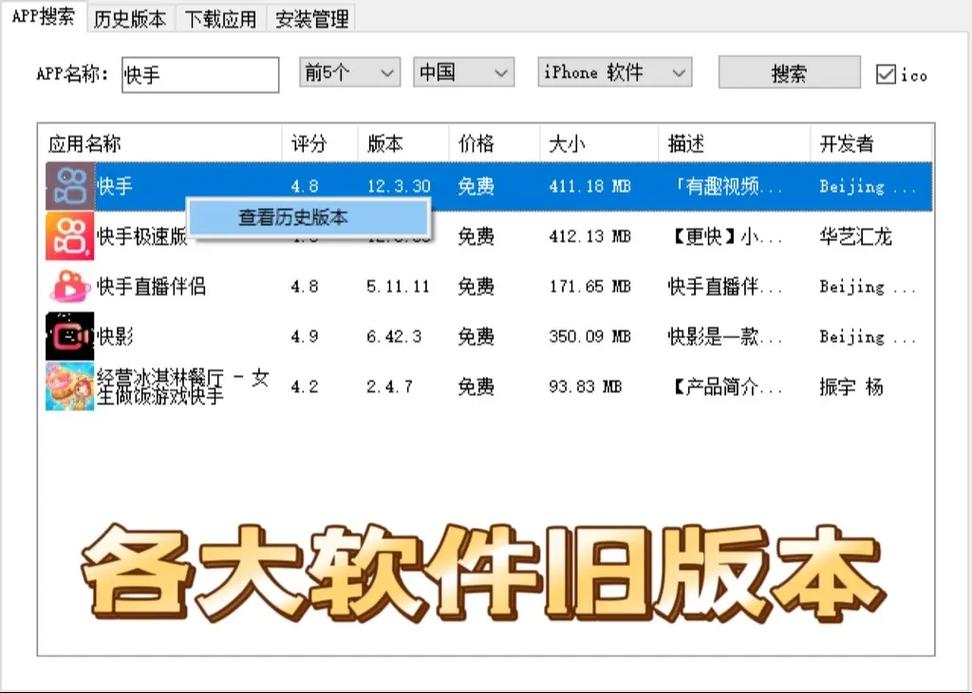Click the 快手直播伴侣 app icon
The width and height of the screenshot is (972, 693).
[69, 287]
